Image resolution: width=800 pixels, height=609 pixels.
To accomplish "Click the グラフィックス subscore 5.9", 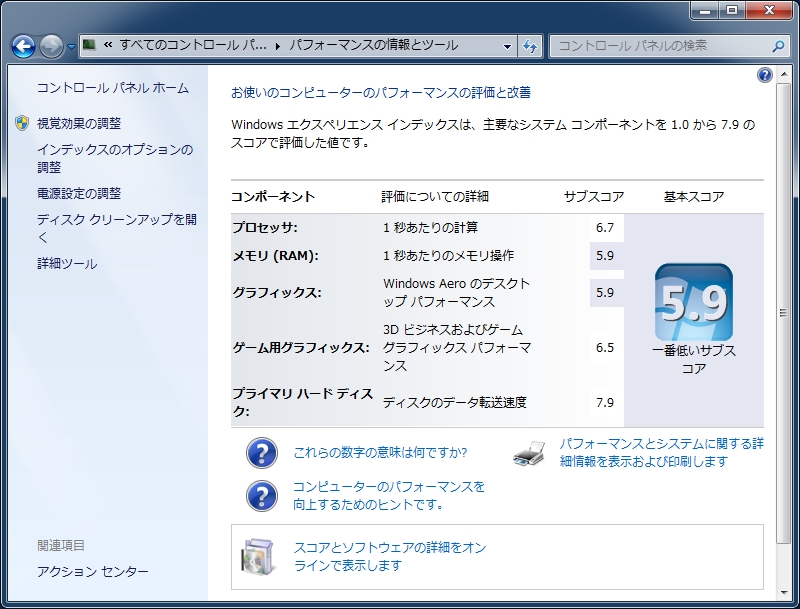I will [605, 293].
